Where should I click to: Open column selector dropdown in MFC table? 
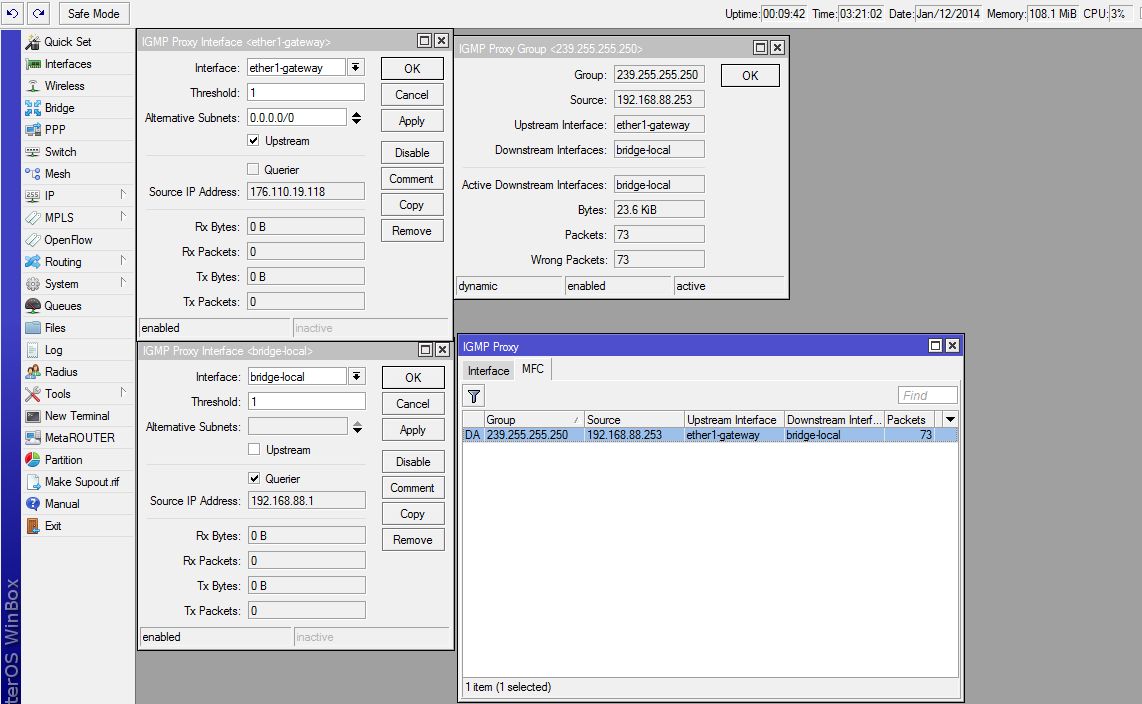click(950, 419)
